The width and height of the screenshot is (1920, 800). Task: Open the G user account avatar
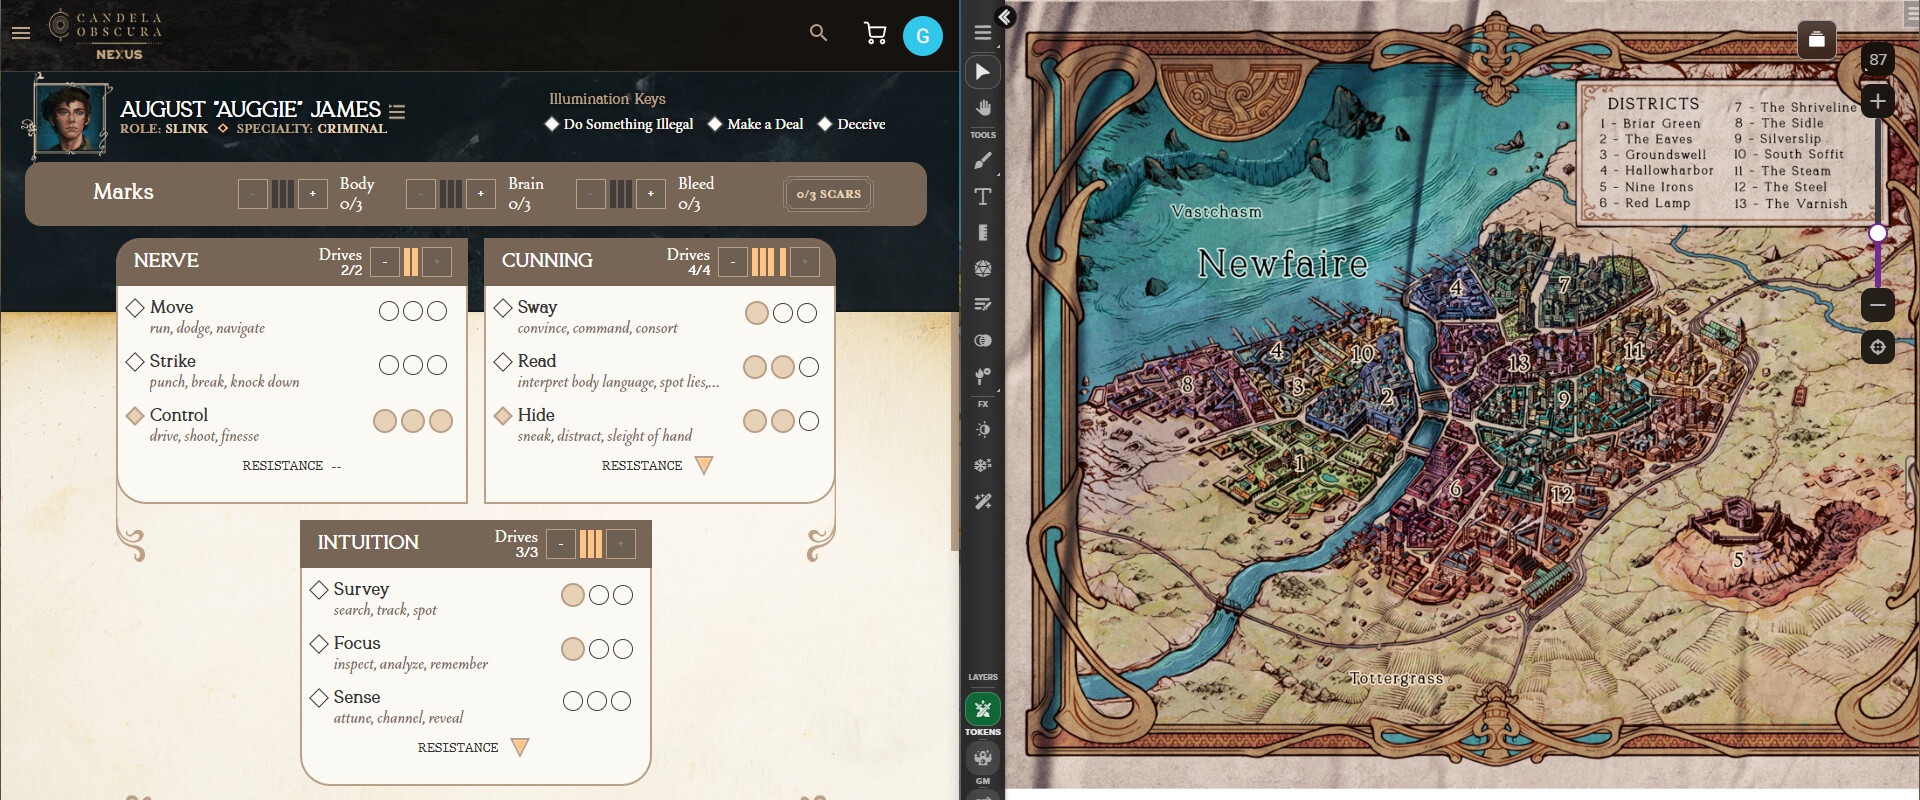[x=922, y=36]
